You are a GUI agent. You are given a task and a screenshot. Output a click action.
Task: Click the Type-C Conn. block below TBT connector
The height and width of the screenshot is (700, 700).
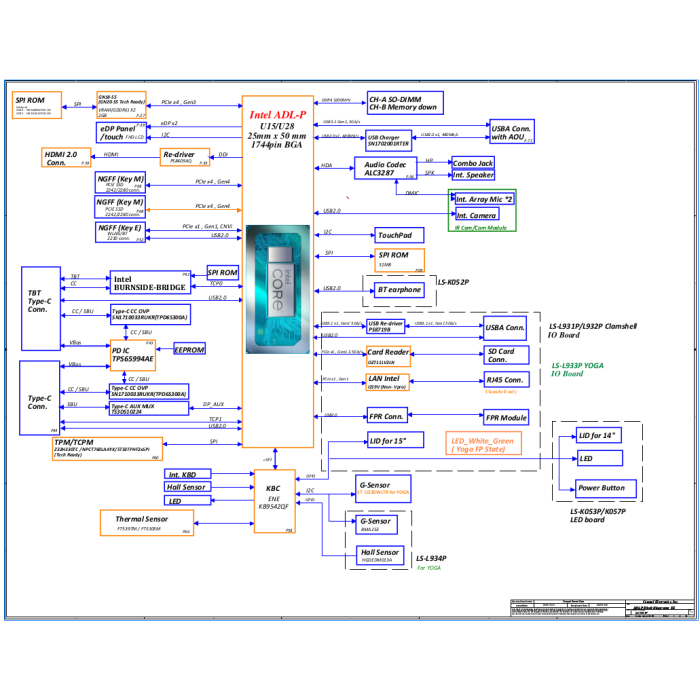[x=40, y=398]
